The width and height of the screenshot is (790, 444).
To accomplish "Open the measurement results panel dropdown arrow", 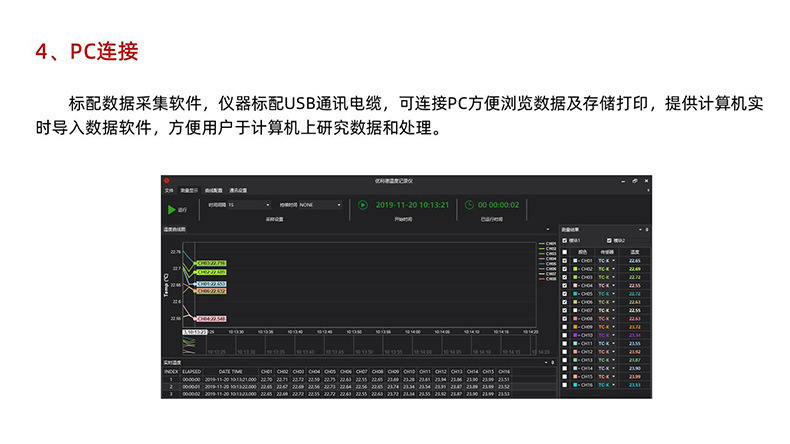I will (x=640, y=230).
